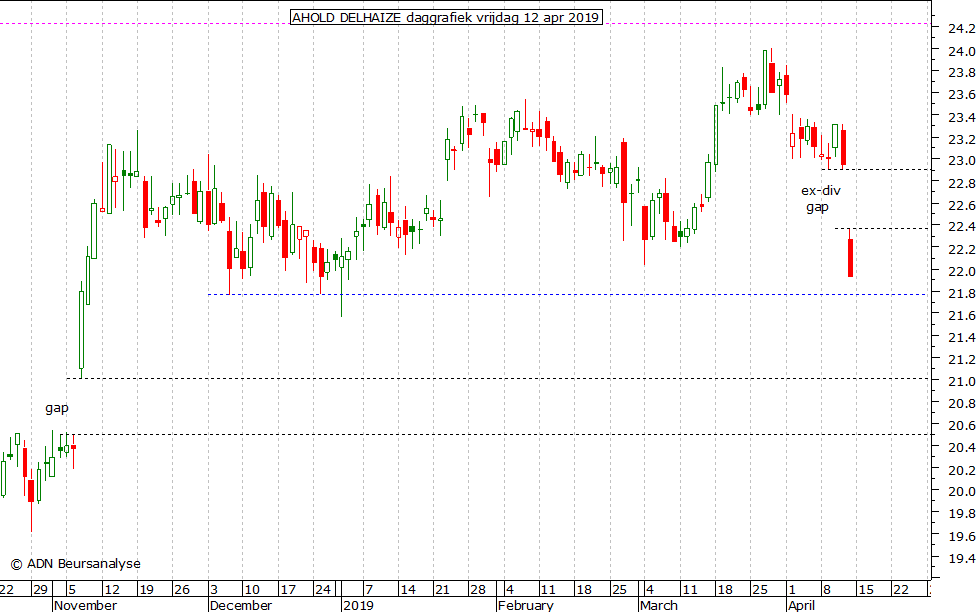Select the 20.0 price axis value
979x612 pixels.
pyautogui.click(x=962, y=491)
